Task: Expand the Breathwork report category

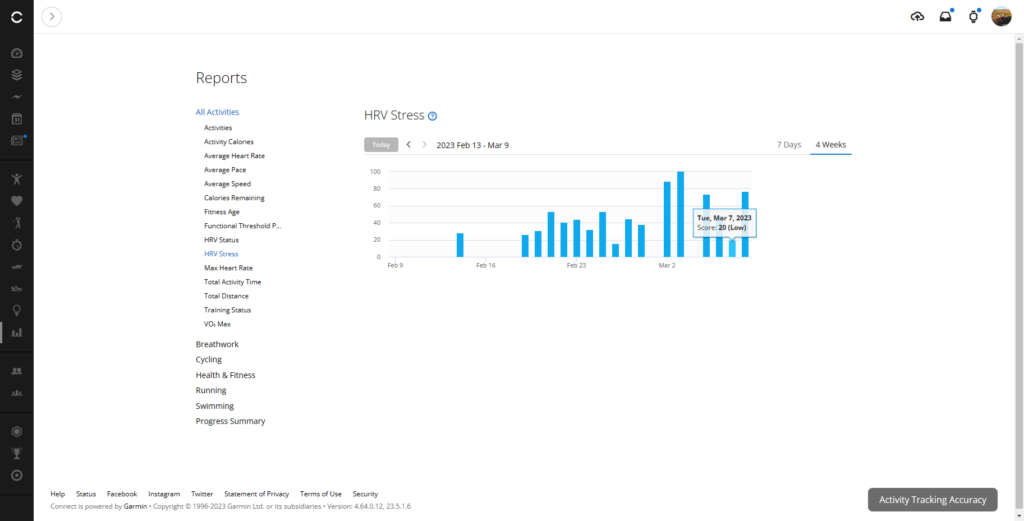Action: click(x=217, y=344)
